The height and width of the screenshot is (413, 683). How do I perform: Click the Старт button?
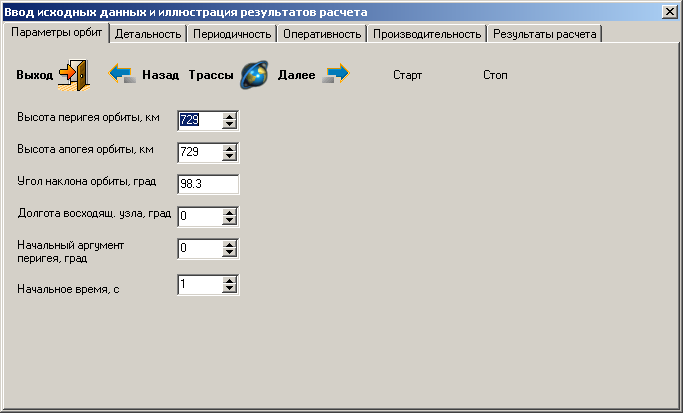point(407,75)
